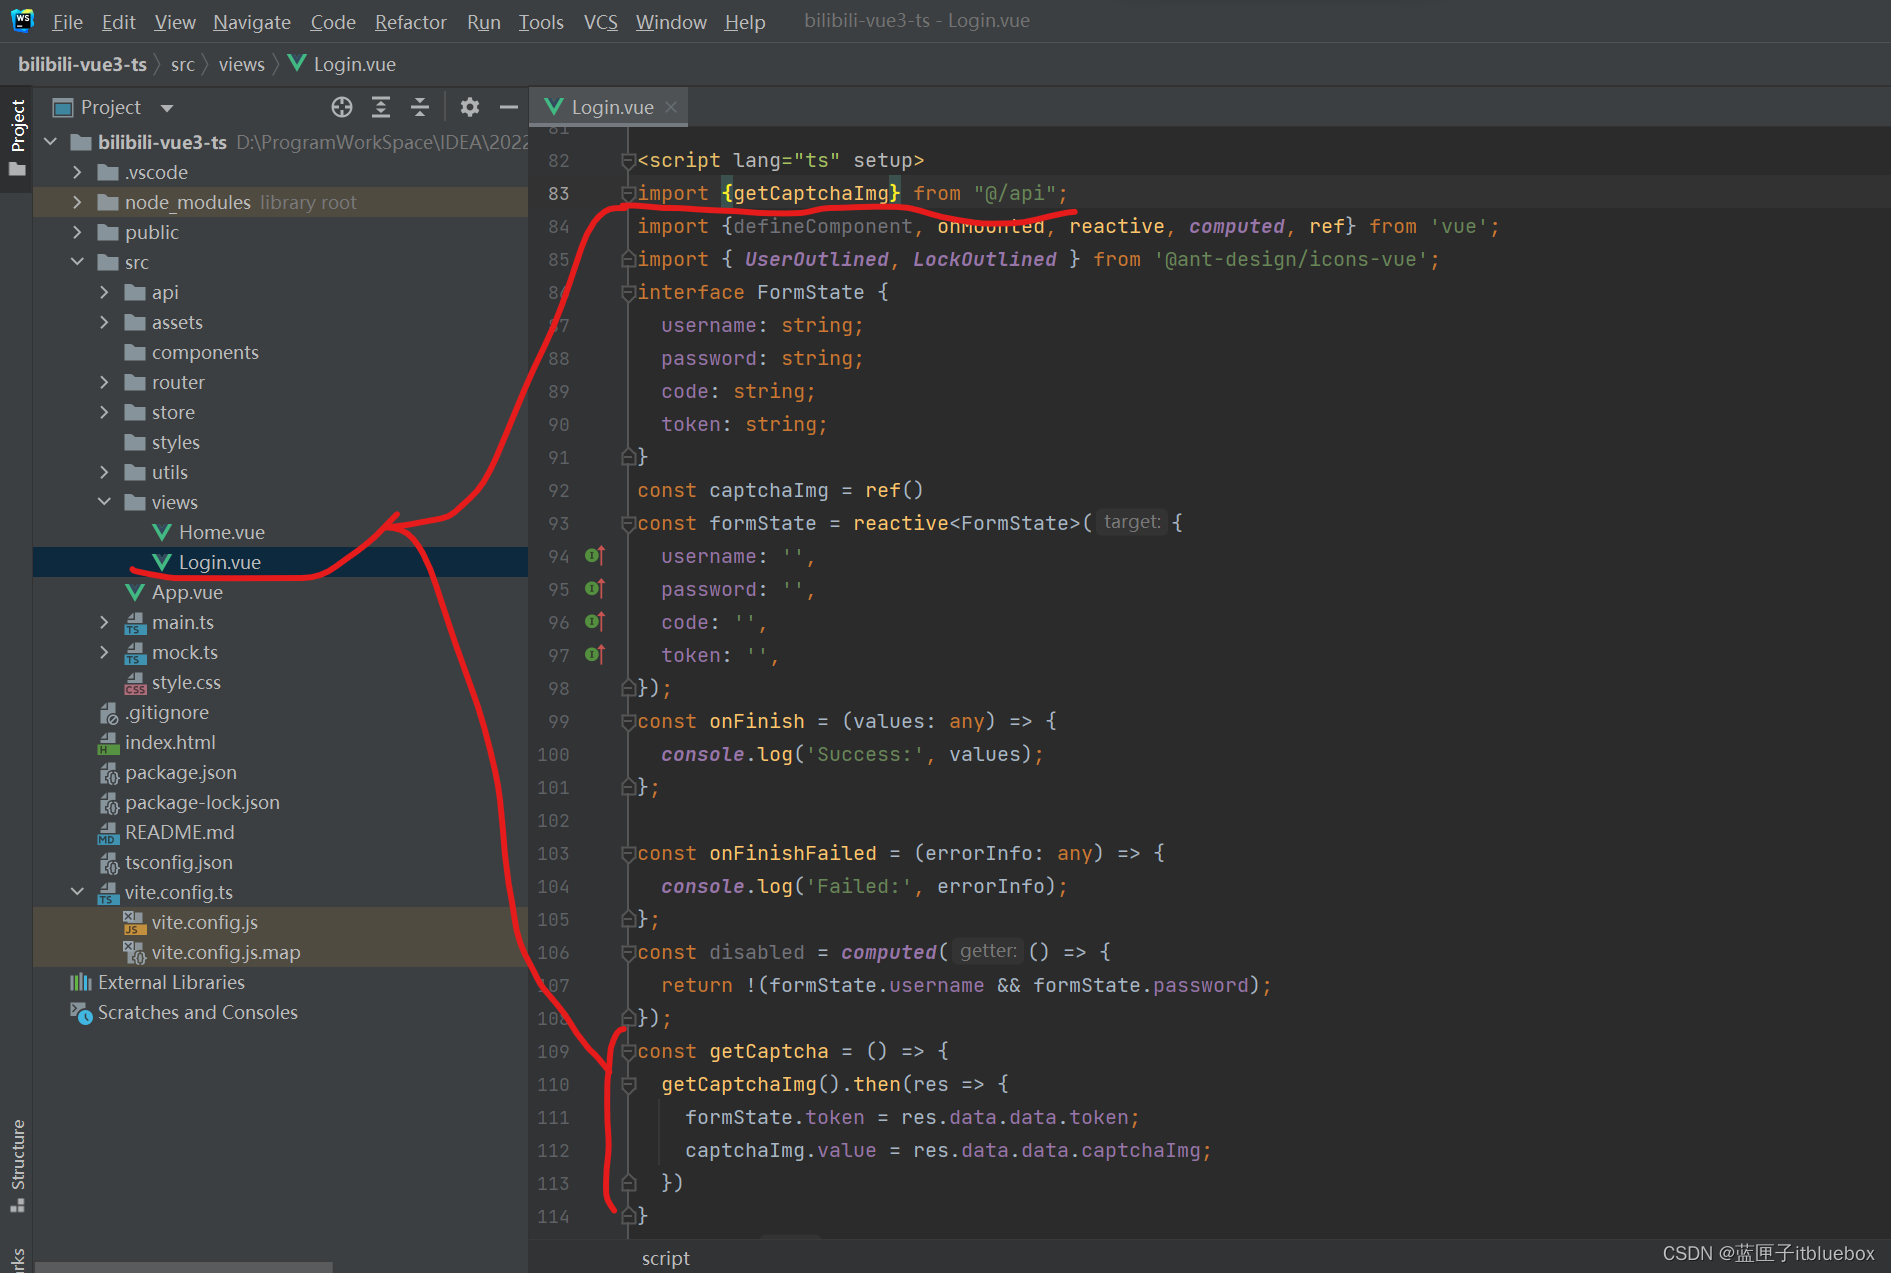This screenshot has width=1891, height=1273.
Task: Close the Login.vue editor tab
Action: (671, 107)
